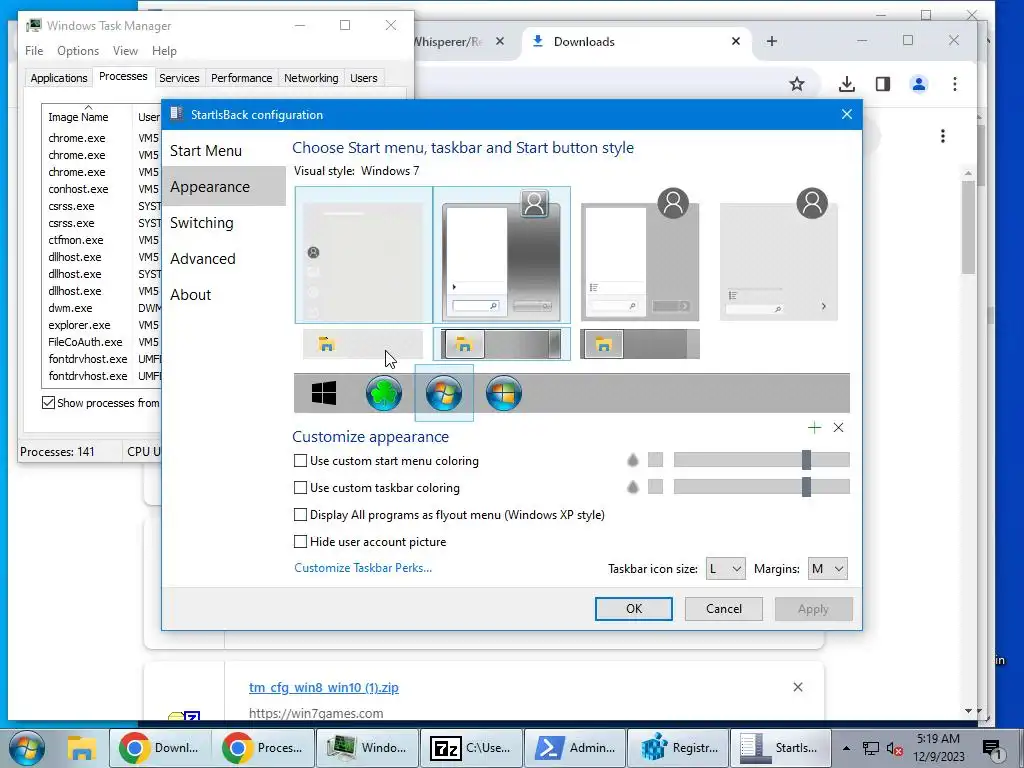
Task: Select the Windows 7 Aero start menu style
Action: [502, 255]
